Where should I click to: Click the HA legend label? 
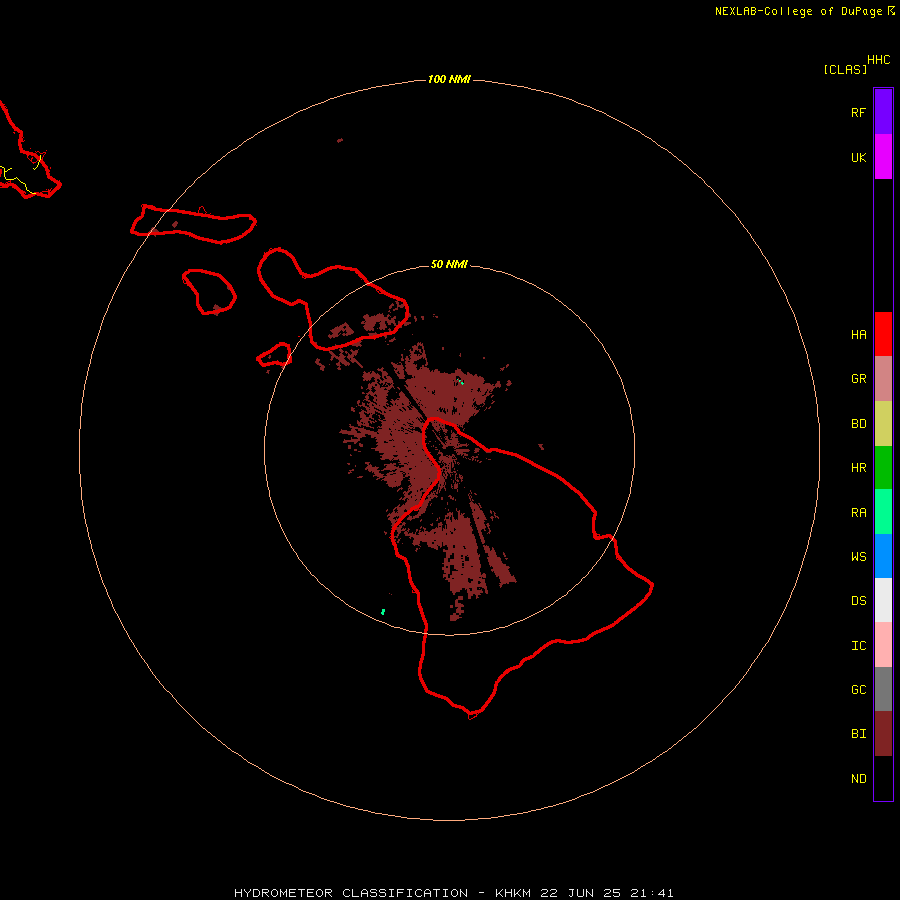(x=858, y=335)
